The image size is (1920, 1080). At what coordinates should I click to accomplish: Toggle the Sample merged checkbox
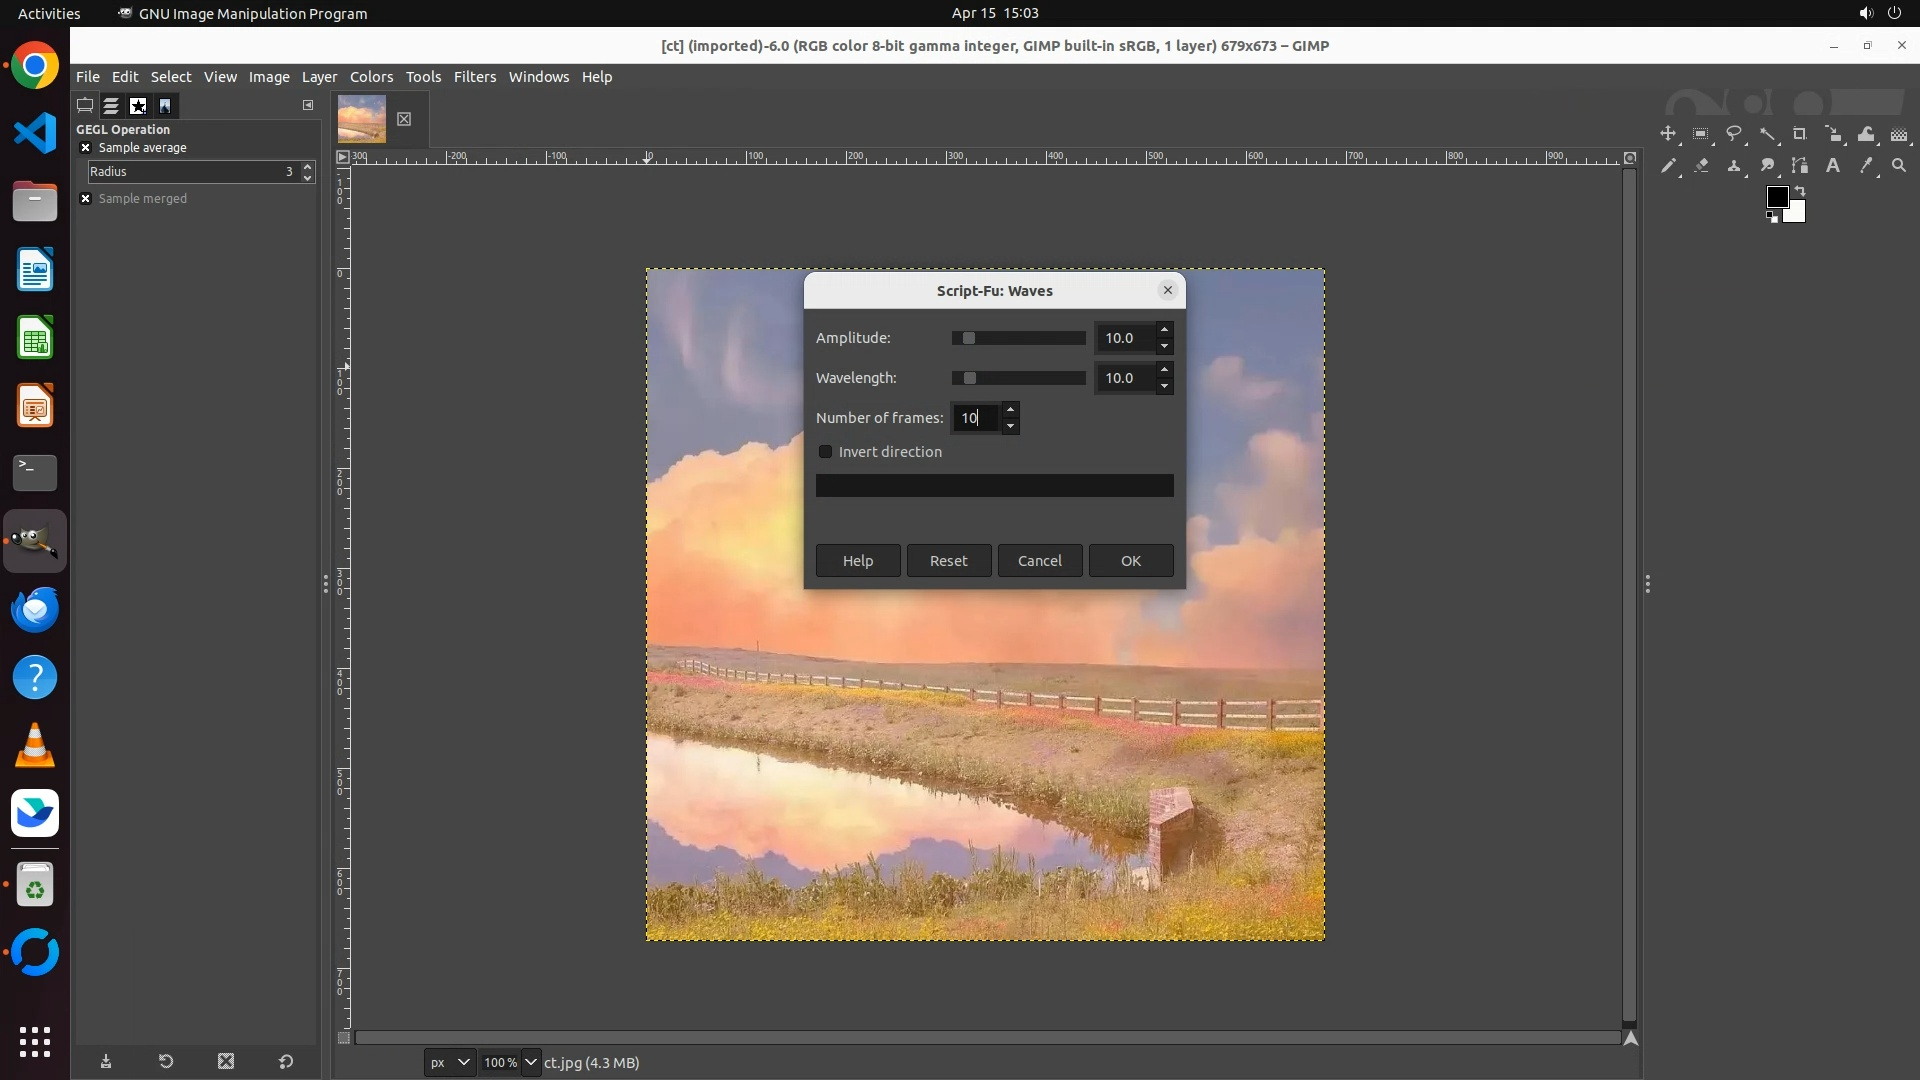pos(86,199)
